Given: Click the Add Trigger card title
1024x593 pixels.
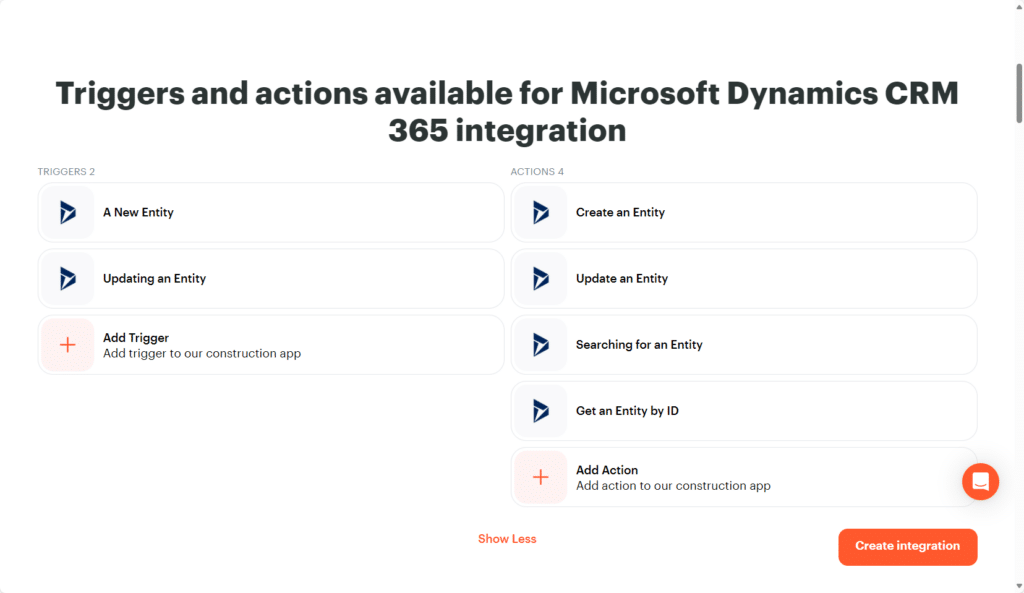Looking at the screenshot, I should point(136,338).
